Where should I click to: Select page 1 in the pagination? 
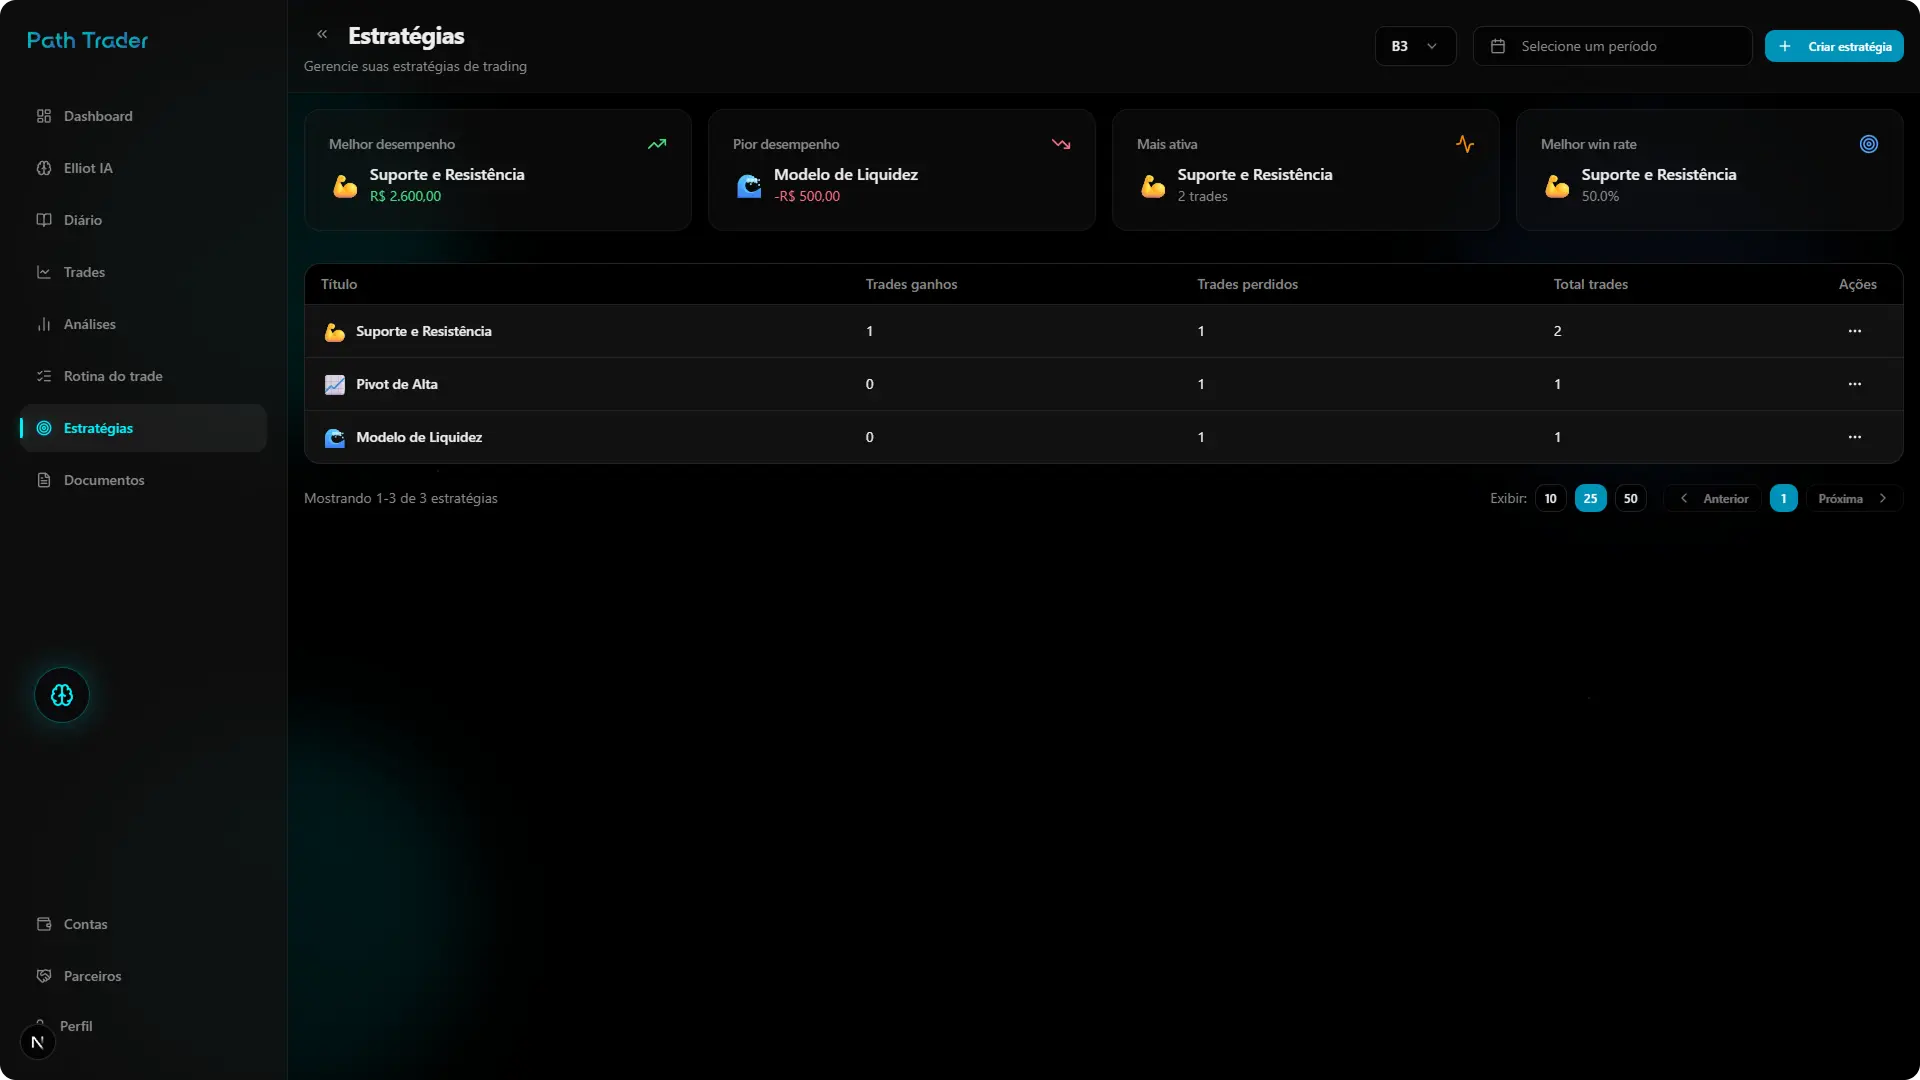tap(1783, 498)
